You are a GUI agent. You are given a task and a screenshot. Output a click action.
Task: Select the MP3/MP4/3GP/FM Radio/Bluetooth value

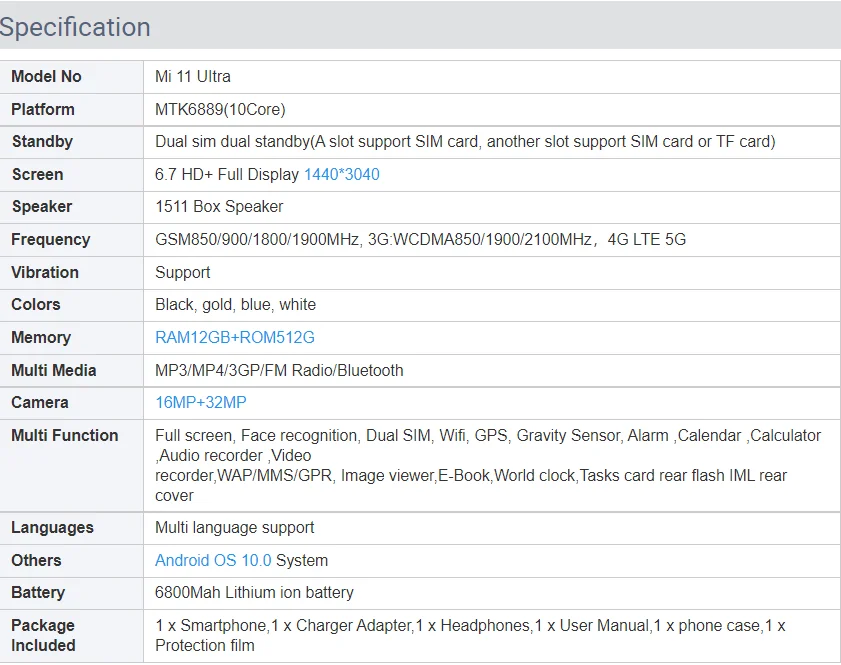coord(279,371)
